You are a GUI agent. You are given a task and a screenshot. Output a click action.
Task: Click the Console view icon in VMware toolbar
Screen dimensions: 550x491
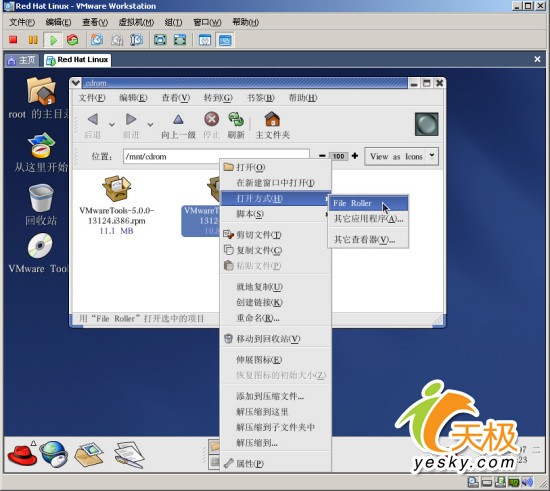click(x=225, y=40)
